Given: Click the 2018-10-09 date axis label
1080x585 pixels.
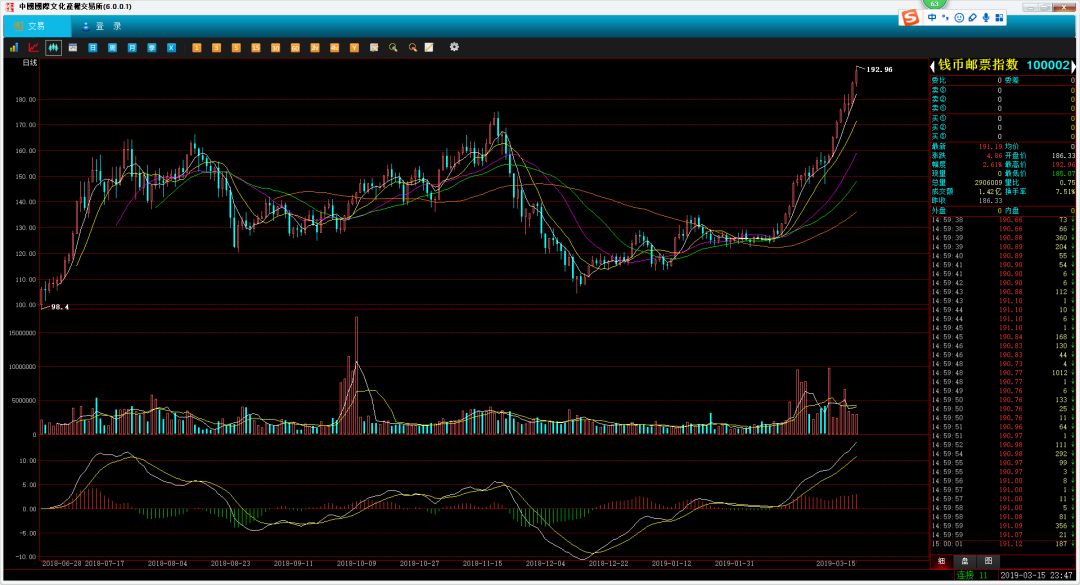Looking at the screenshot, I should [x=356, y=564].
